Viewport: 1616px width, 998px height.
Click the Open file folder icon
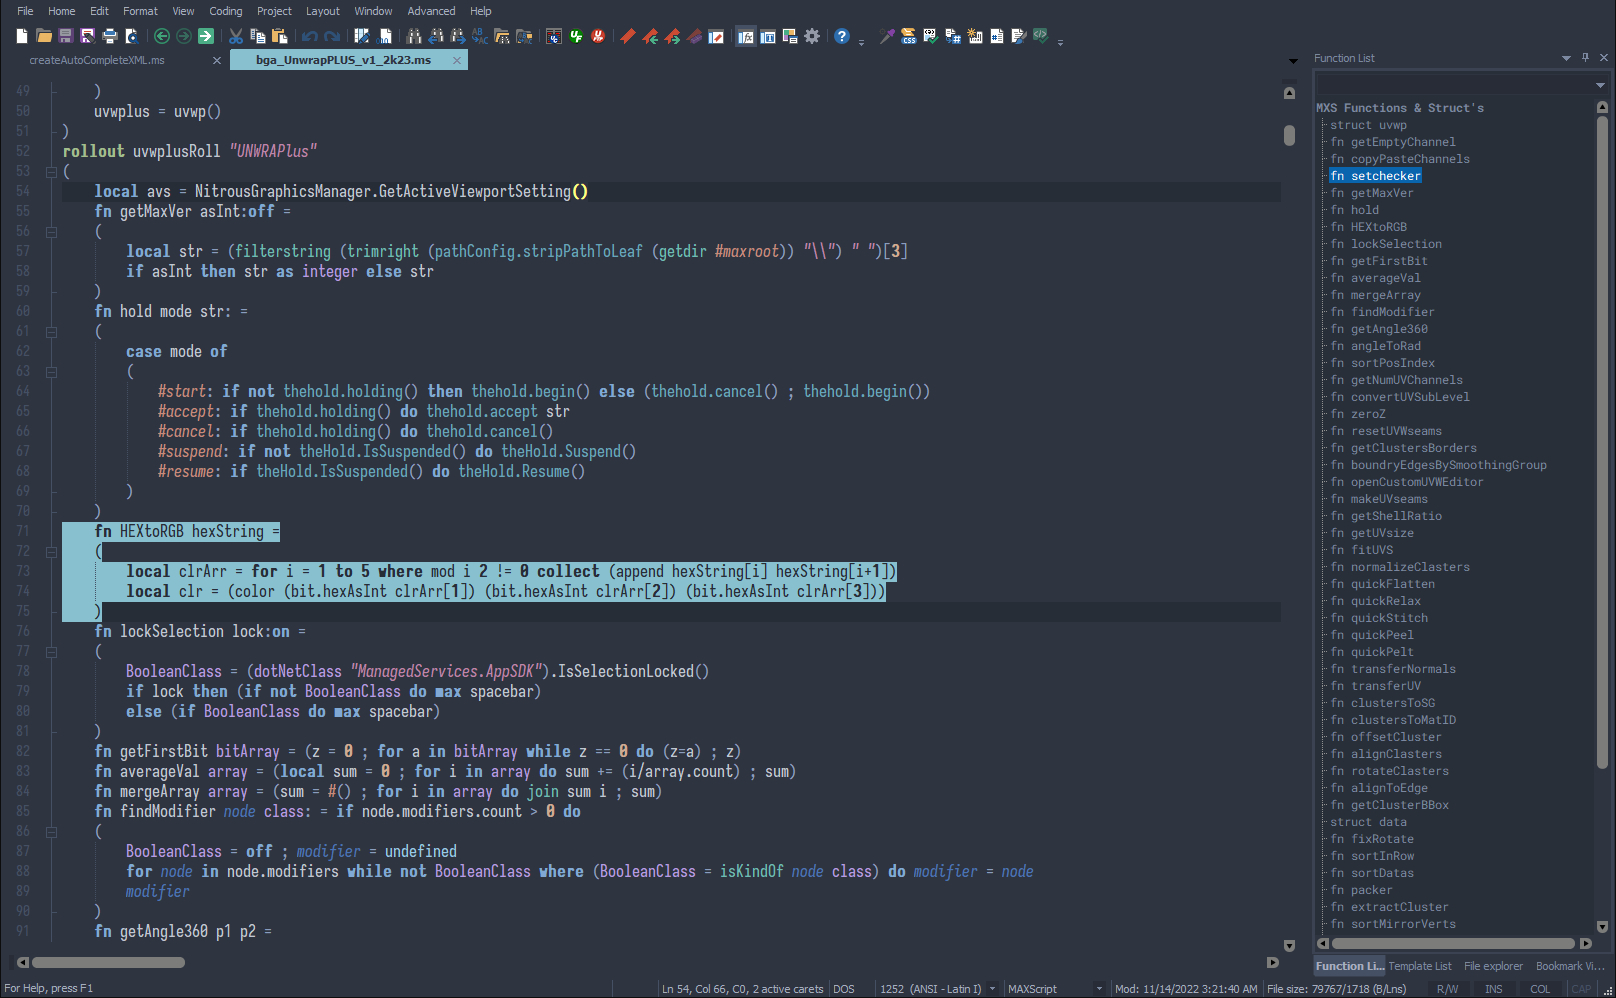[44, 36]
